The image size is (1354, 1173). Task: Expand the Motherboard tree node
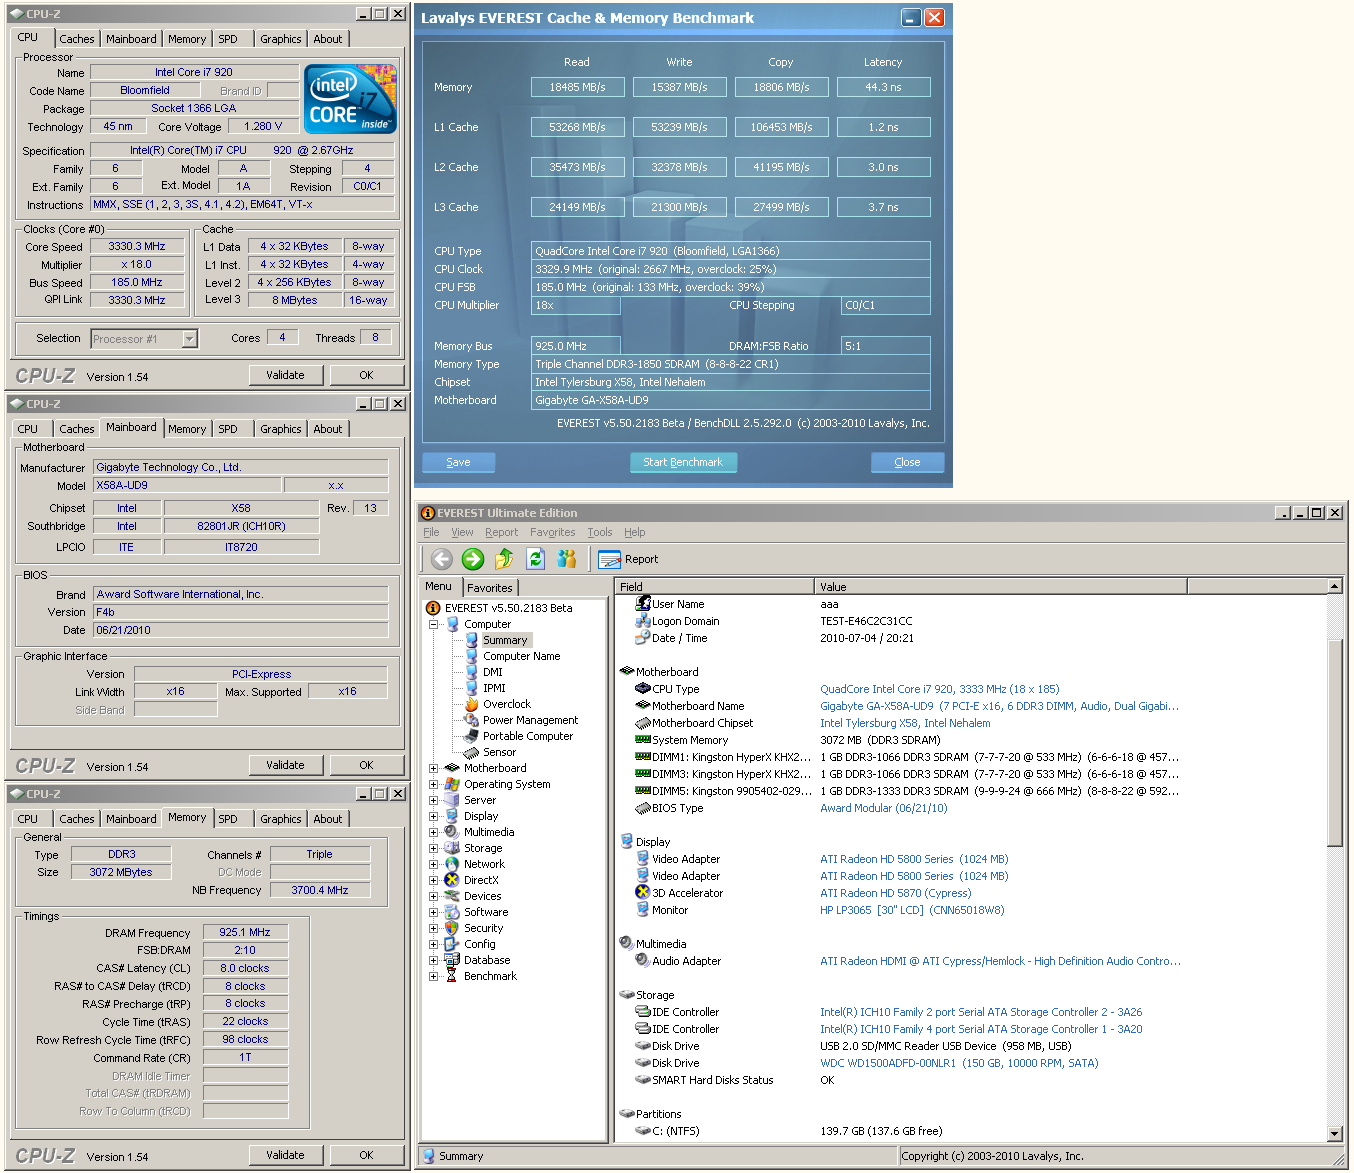(x=434, y=768)
